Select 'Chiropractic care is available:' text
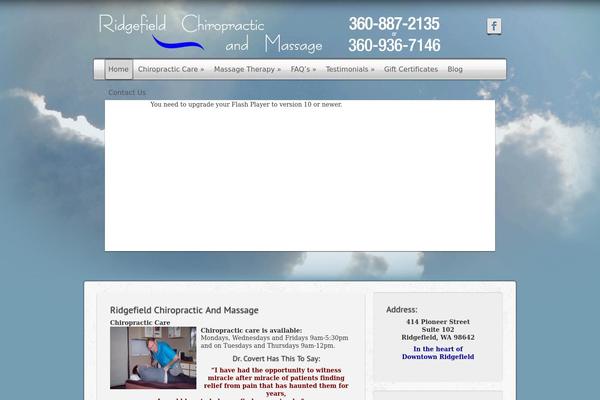The width and height of the screenshot is (600, 400). 251,330
